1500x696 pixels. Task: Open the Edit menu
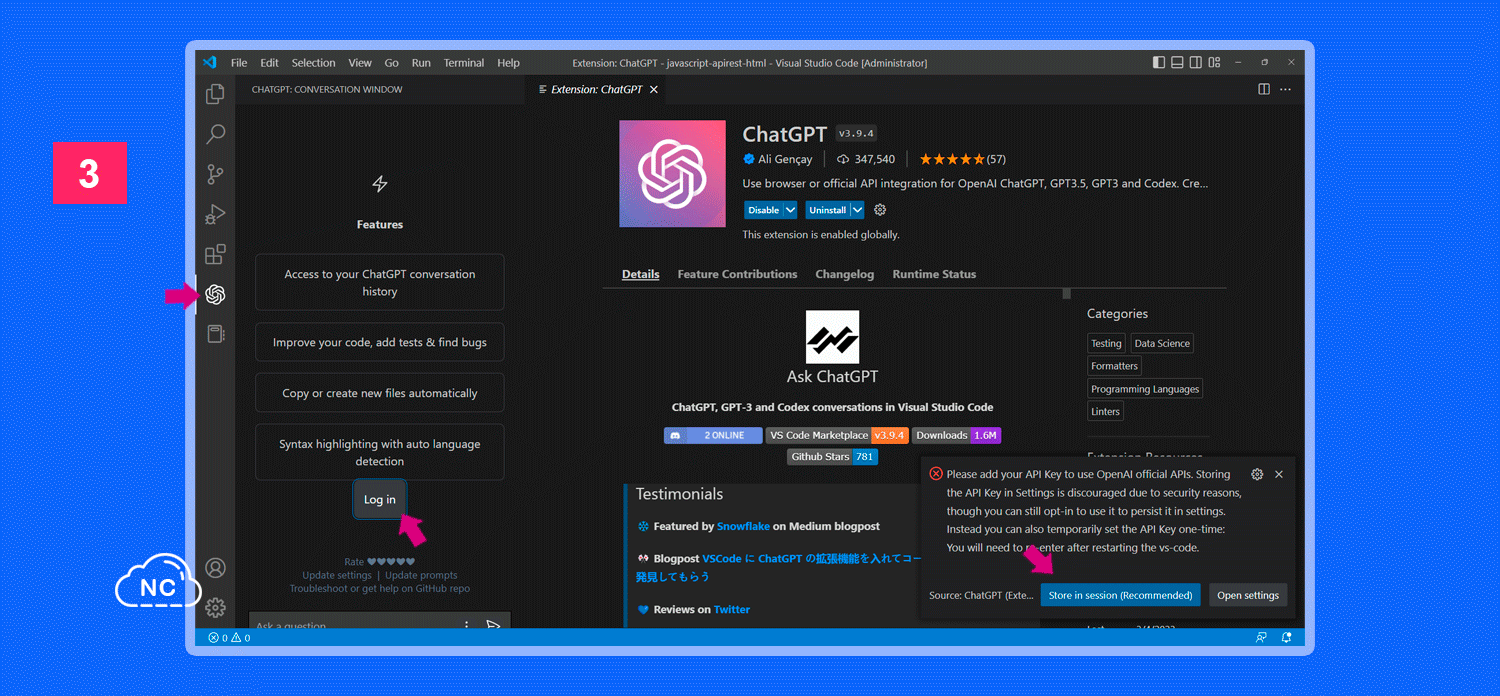click(x=270, y=62)
